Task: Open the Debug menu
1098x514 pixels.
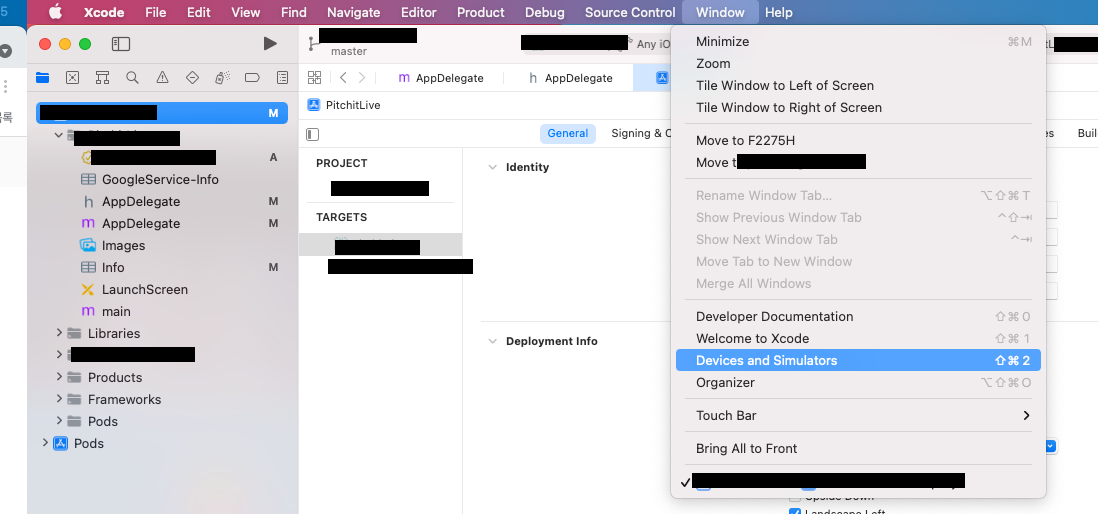Action: pyautogui.click(x=544, y=12)
